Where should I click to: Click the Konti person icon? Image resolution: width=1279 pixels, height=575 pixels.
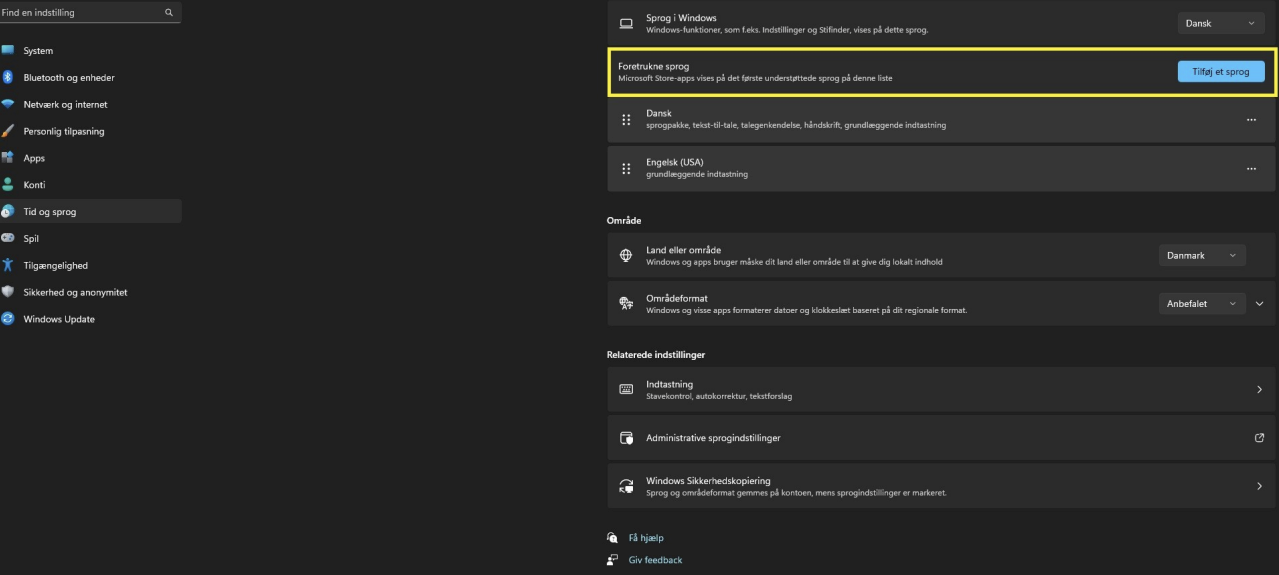tap(7, 185)
